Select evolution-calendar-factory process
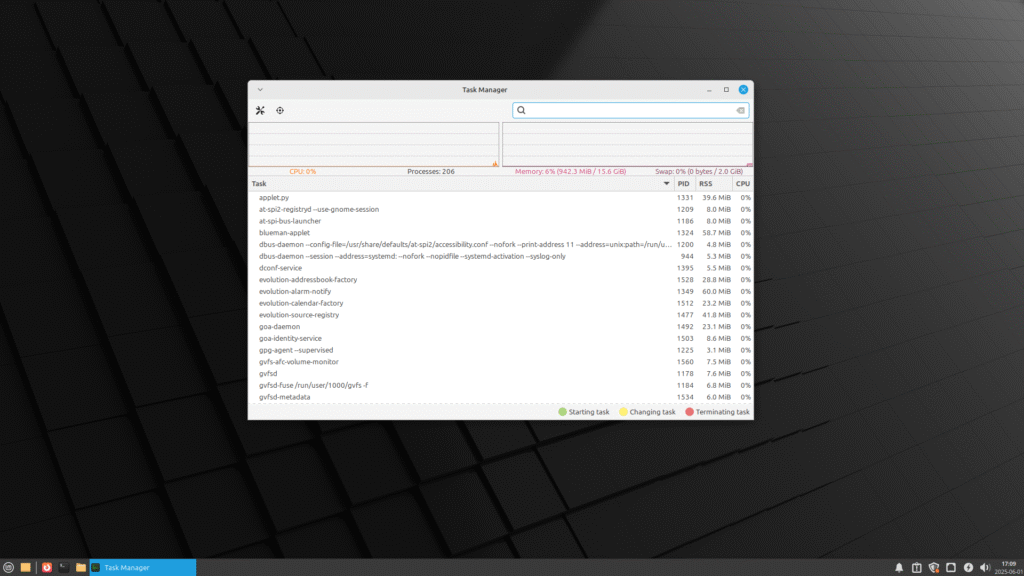This screenshot has height=576, width=1024. [x=500, y=303]
